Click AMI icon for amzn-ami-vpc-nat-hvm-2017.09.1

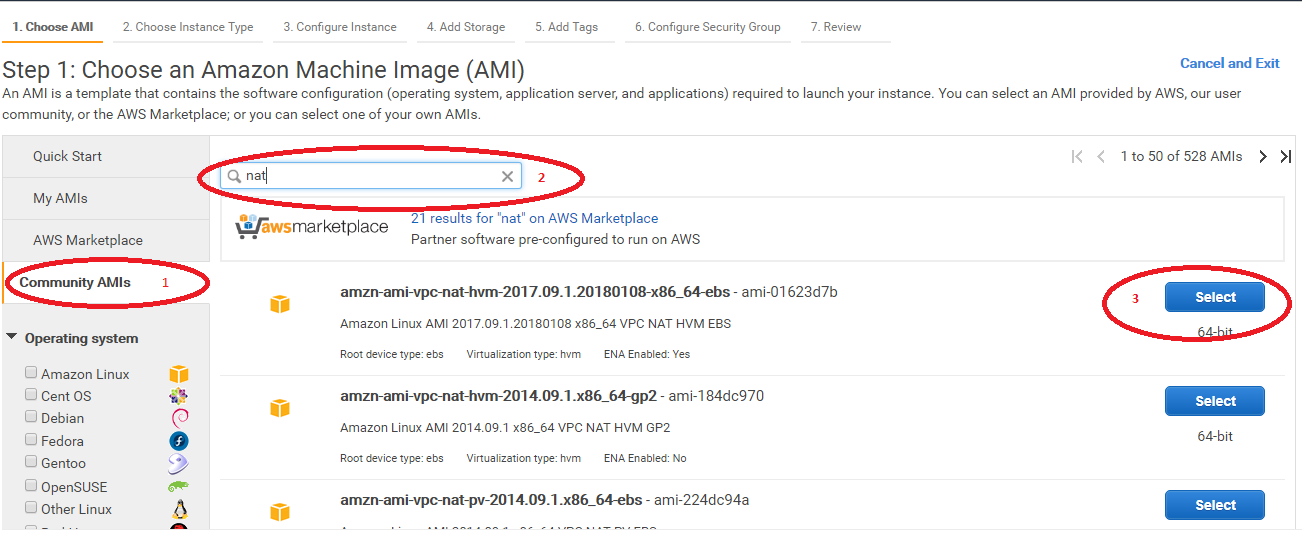280,304
